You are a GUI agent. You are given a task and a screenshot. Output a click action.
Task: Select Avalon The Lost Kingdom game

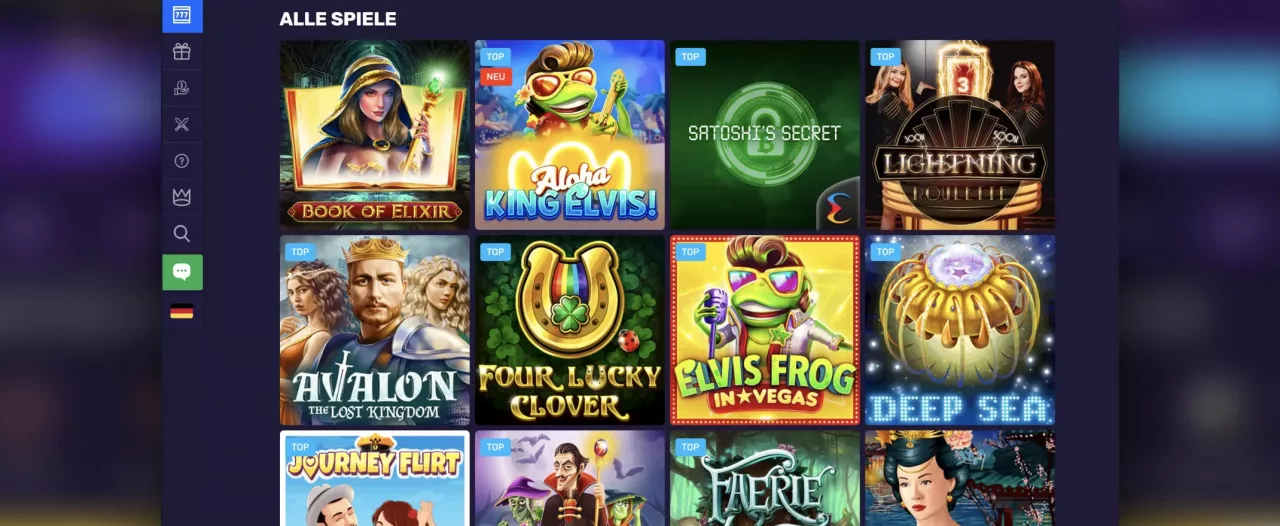(374, 330)
